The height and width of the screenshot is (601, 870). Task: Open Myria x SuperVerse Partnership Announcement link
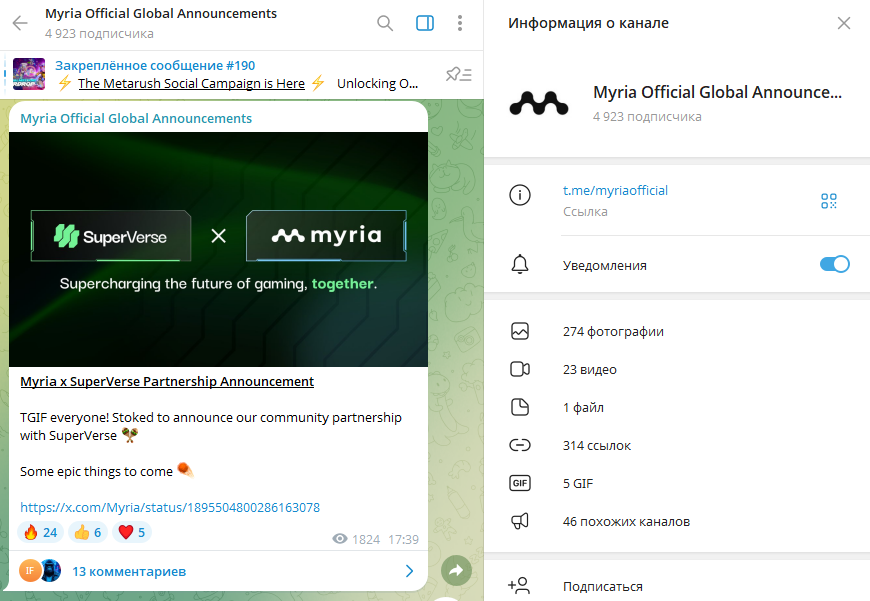[167, 381]
